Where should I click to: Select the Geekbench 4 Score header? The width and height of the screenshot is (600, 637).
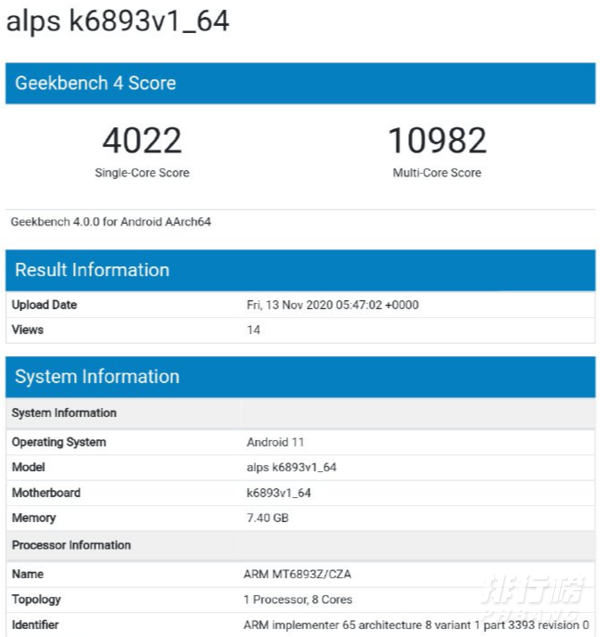[x=300, y=83]
